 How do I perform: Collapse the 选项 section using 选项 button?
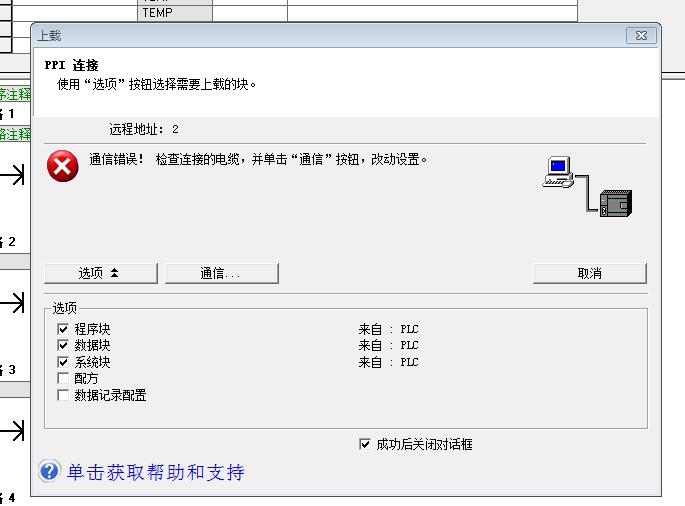(100, 273)
